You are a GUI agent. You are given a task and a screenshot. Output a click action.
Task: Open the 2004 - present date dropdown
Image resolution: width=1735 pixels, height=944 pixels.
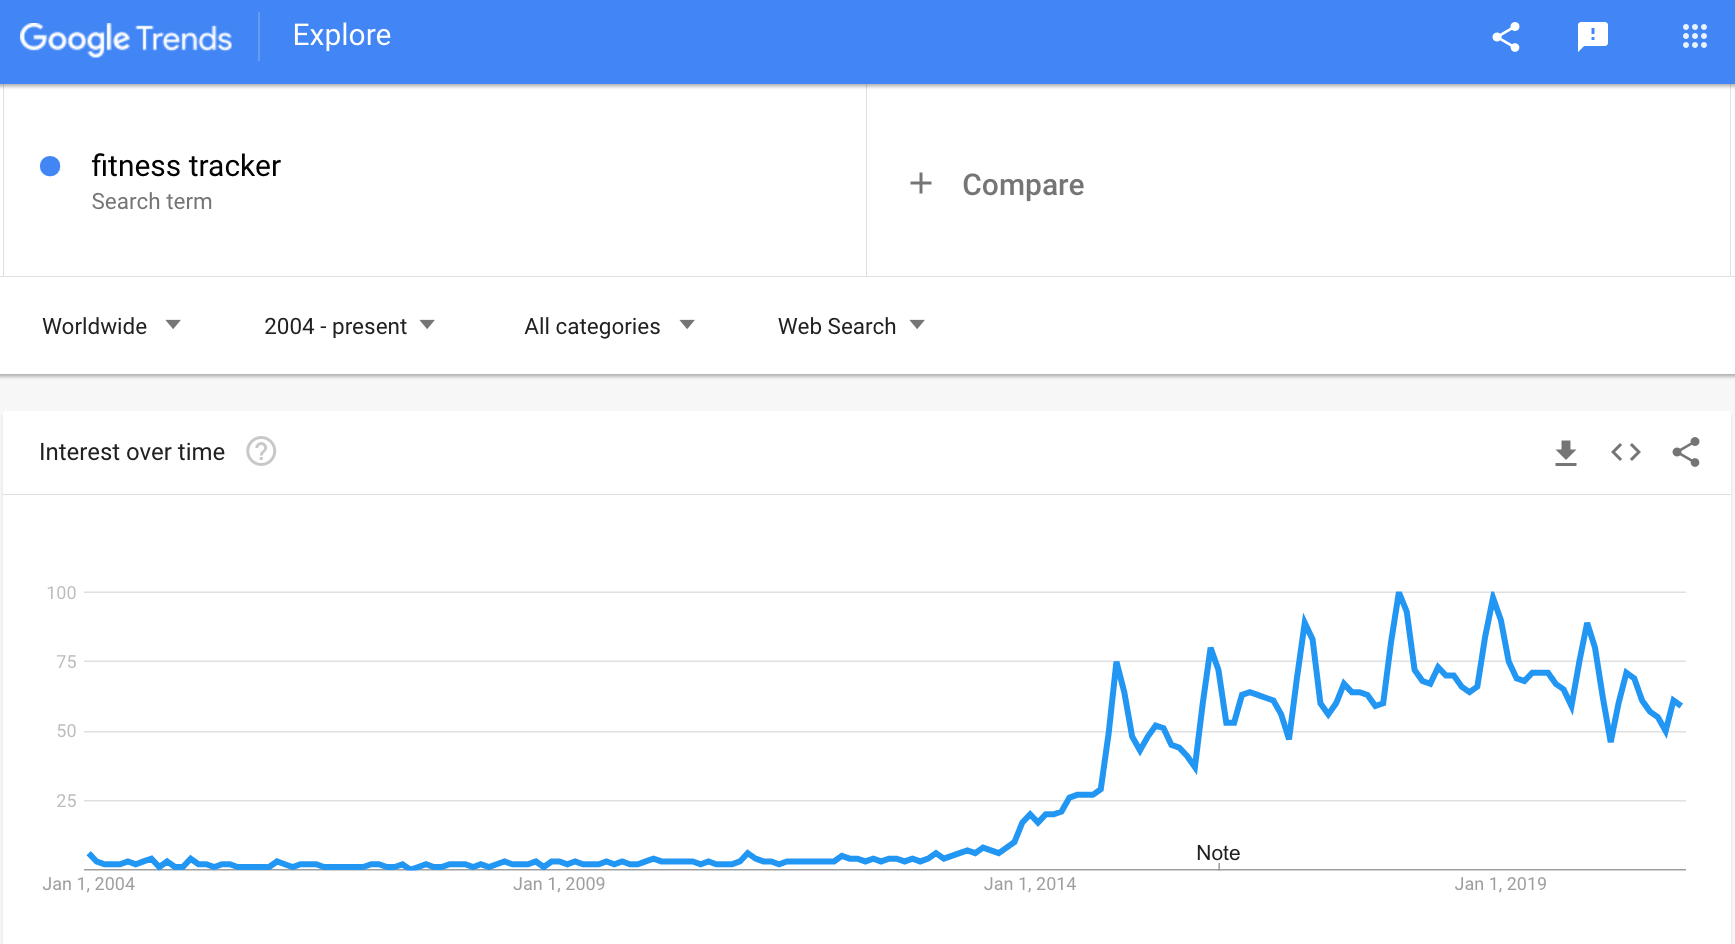coord(349,326)
